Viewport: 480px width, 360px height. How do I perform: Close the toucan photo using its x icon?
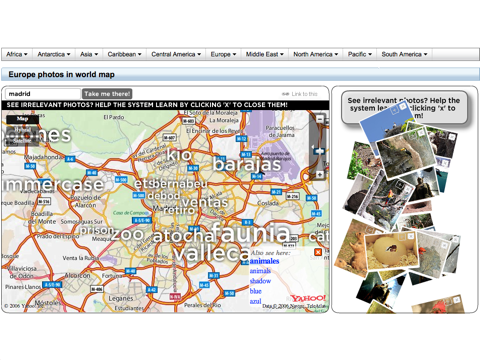421,133
